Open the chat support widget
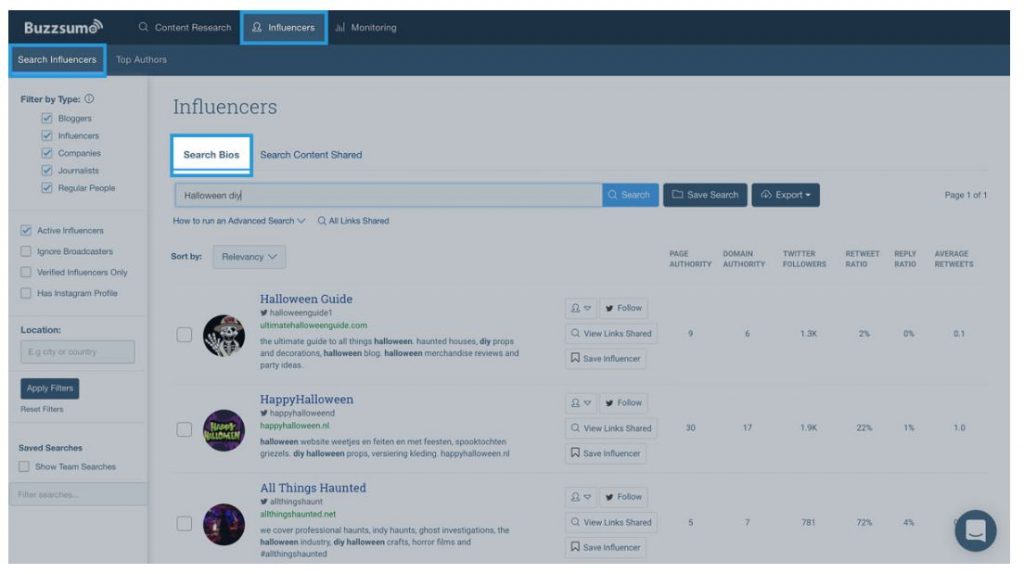The width and height of the screenshot is (1024, 574). tap(975, 530)
